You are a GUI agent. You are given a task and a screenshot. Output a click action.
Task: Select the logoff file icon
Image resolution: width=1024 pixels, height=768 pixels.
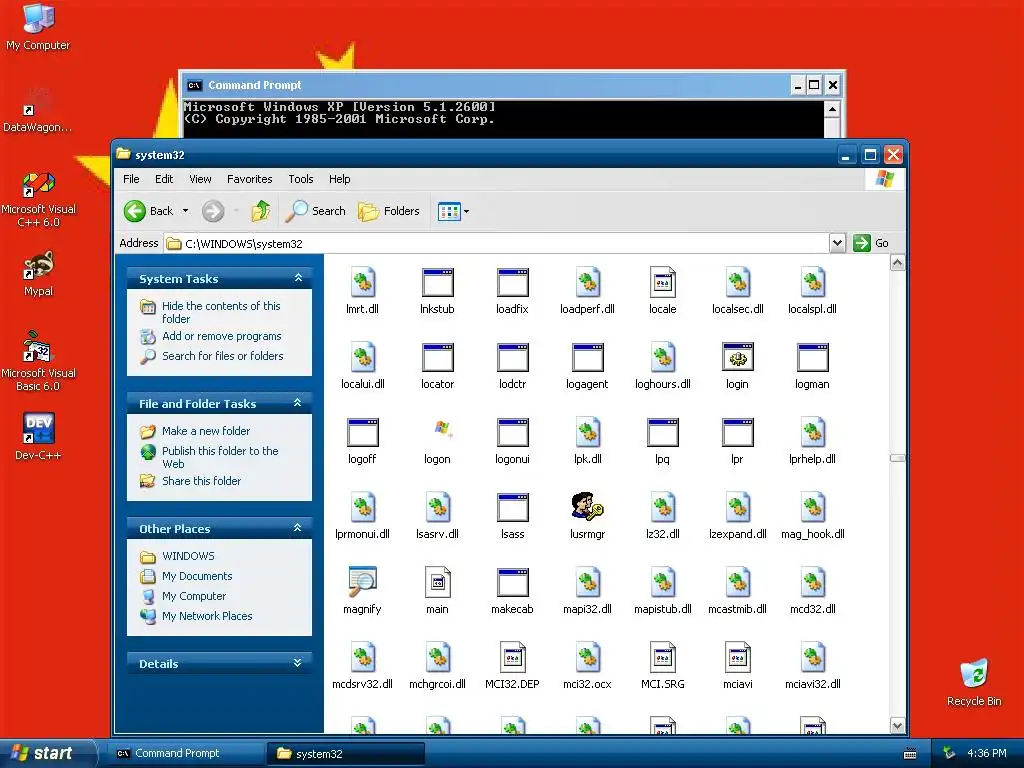point(362,432)
